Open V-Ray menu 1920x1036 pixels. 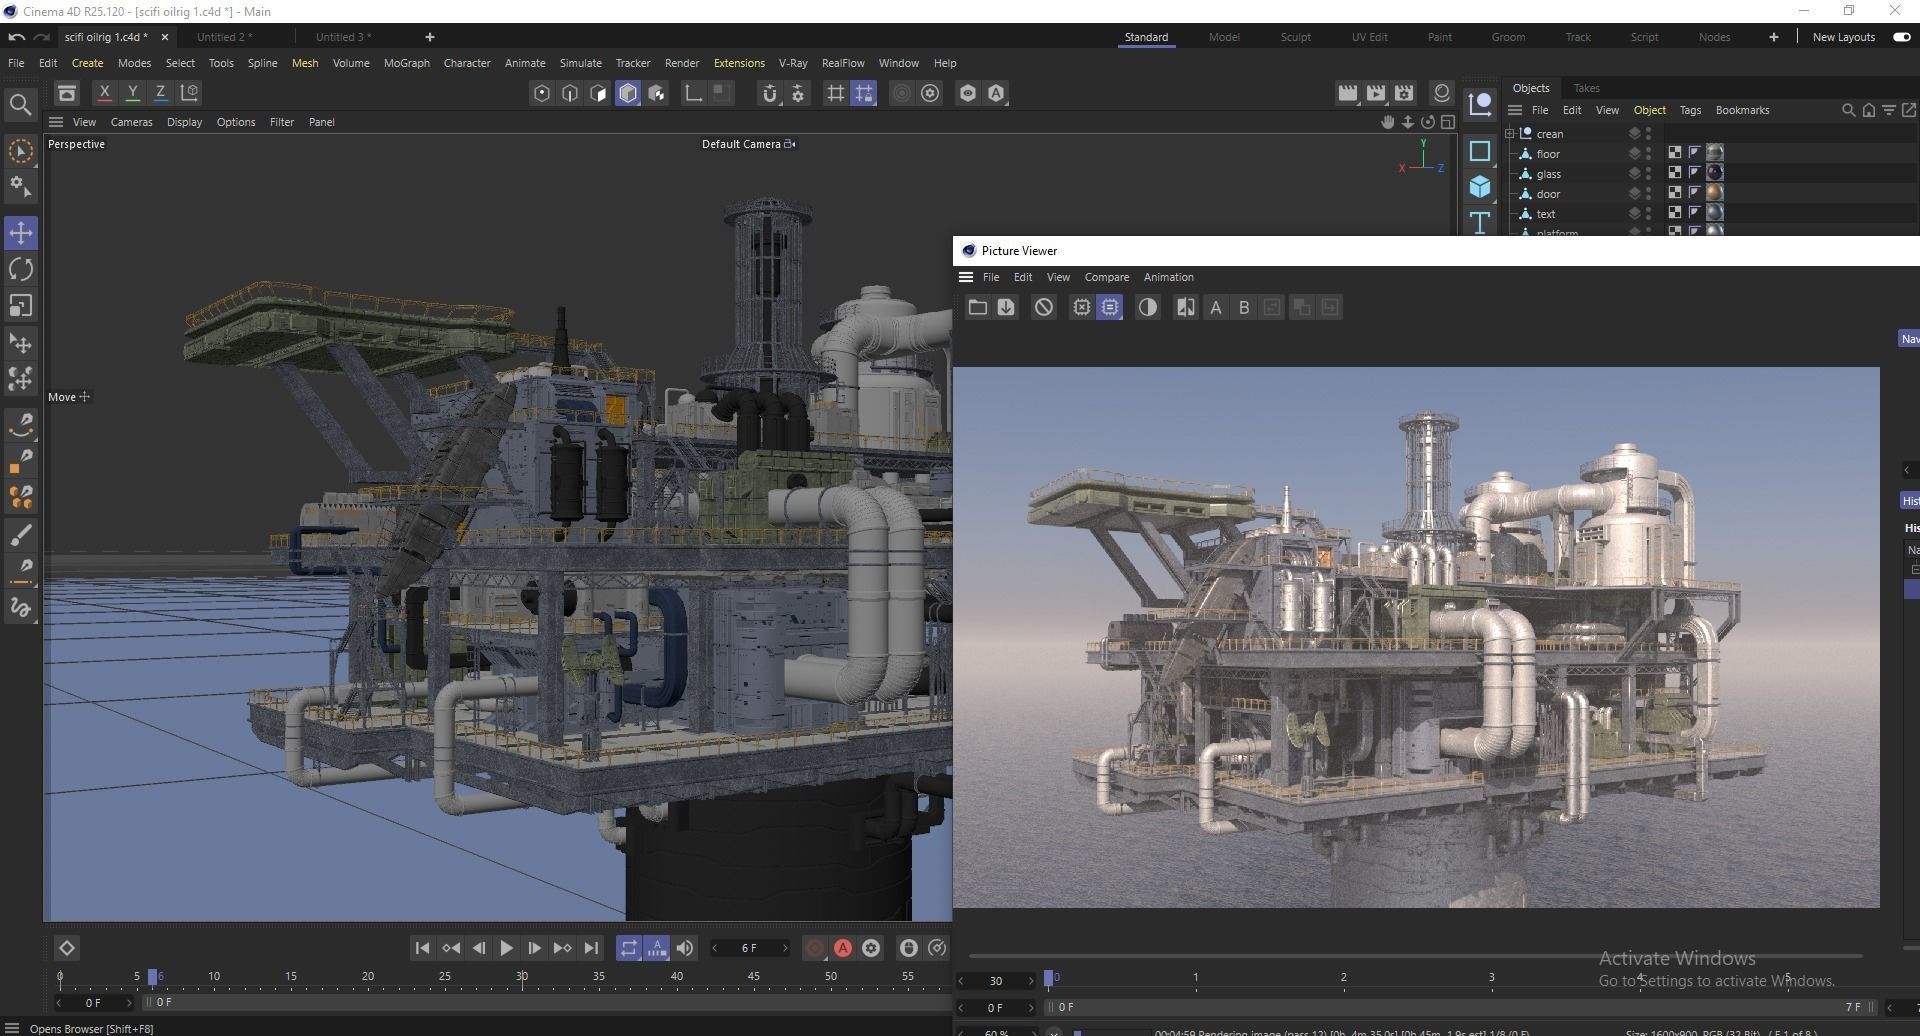(793, 63)
